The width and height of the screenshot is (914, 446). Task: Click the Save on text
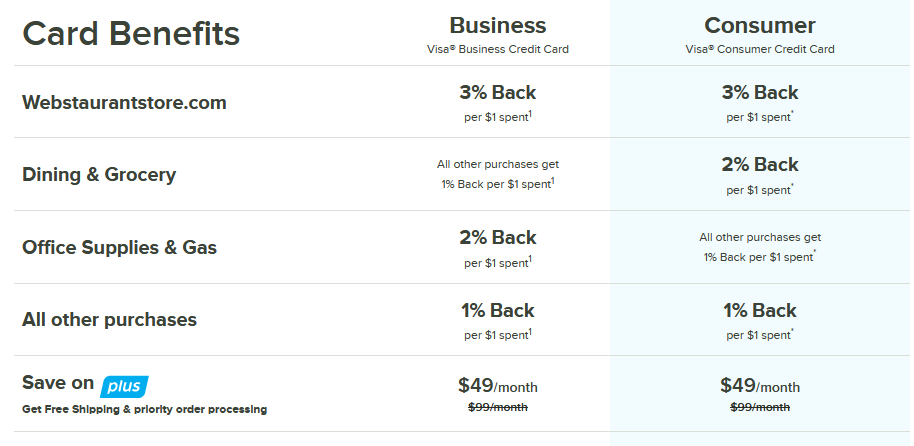pos(58,383)
